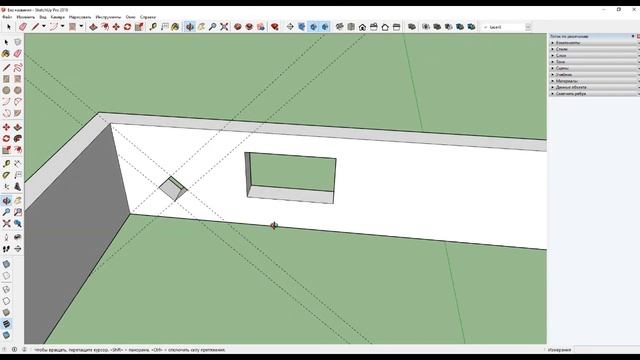
Task: Toggle Display Section Fill in the top toolbar
Action: (x=325, y=27)
